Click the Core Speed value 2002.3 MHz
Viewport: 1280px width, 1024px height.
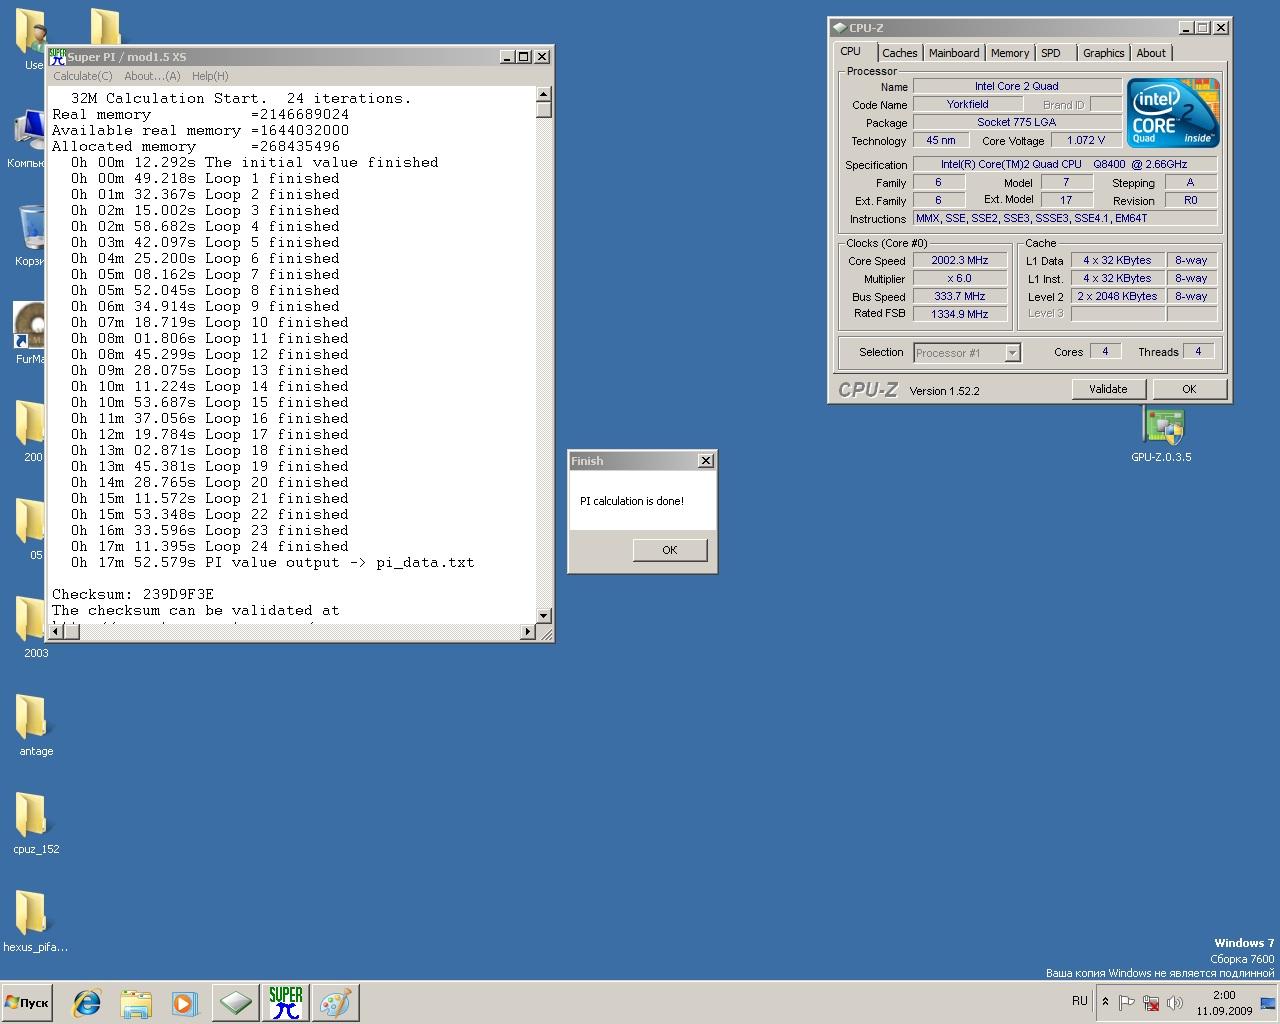pyautogui.click(x=960, y=260)
